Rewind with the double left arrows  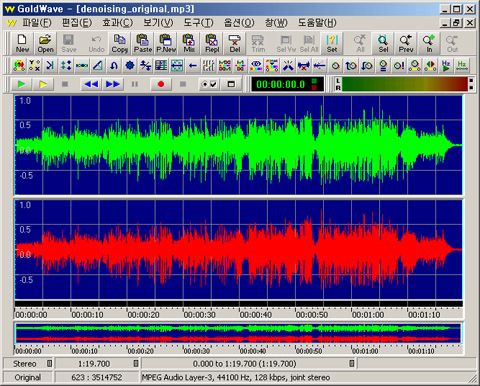pos(91,84)
